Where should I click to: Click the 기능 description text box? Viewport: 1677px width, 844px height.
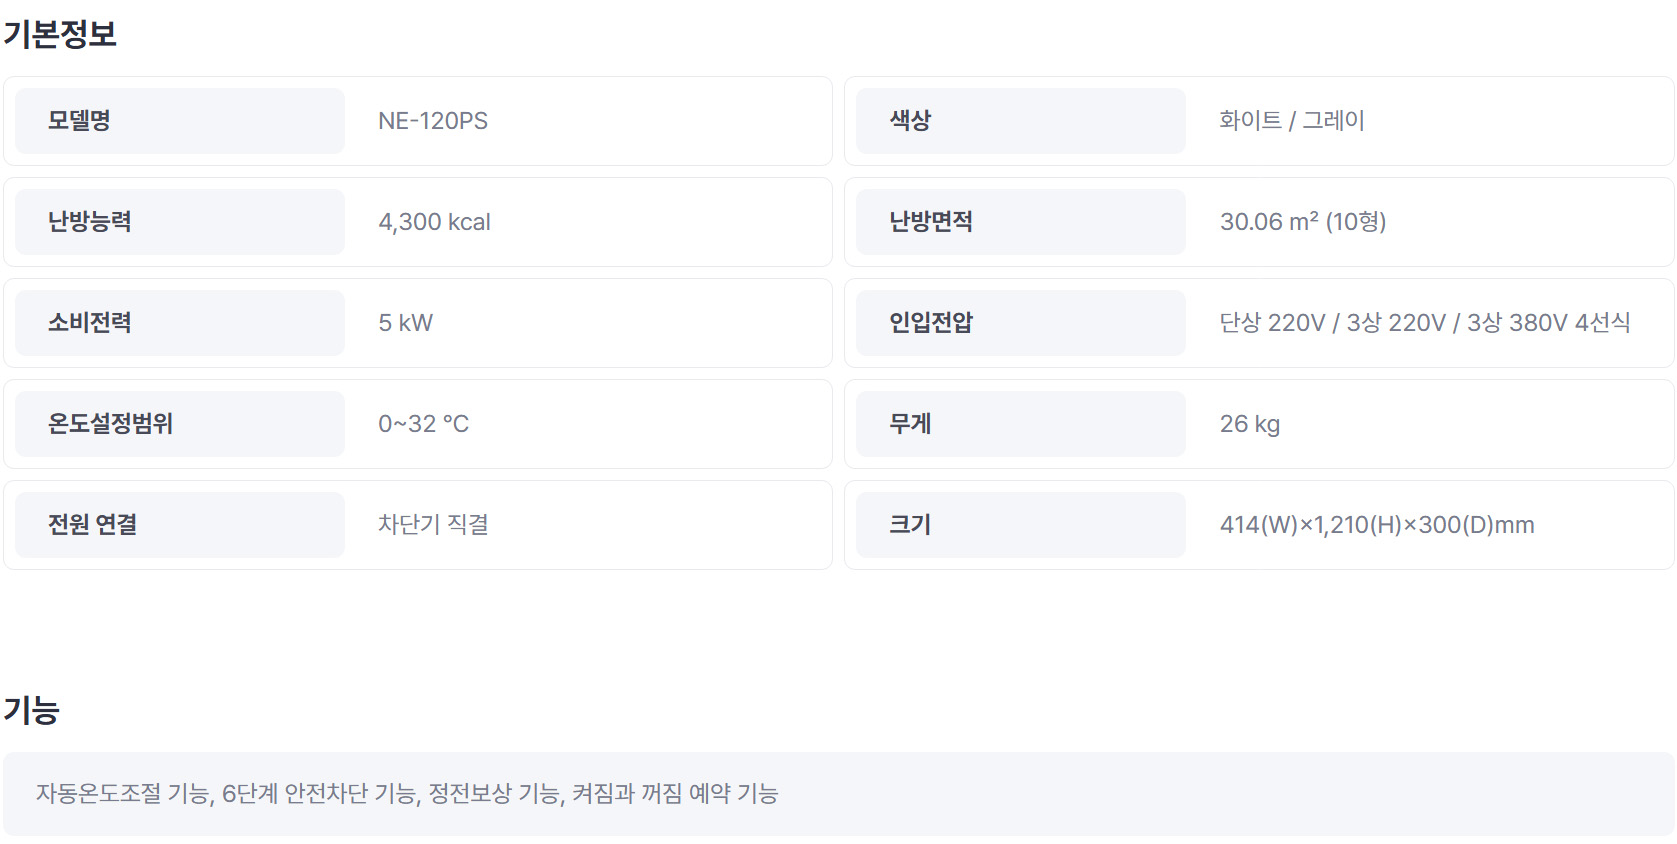[838, 794]
